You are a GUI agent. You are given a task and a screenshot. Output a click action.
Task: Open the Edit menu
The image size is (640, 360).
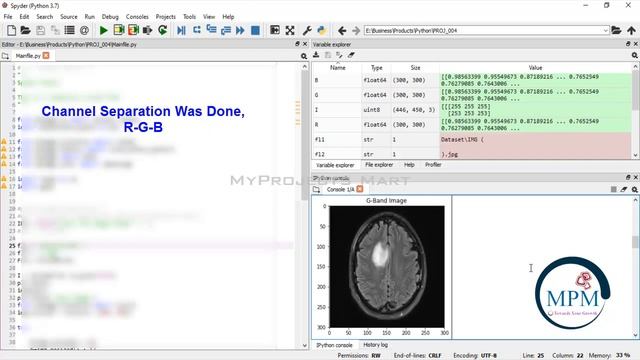click(x=24, y=17)
